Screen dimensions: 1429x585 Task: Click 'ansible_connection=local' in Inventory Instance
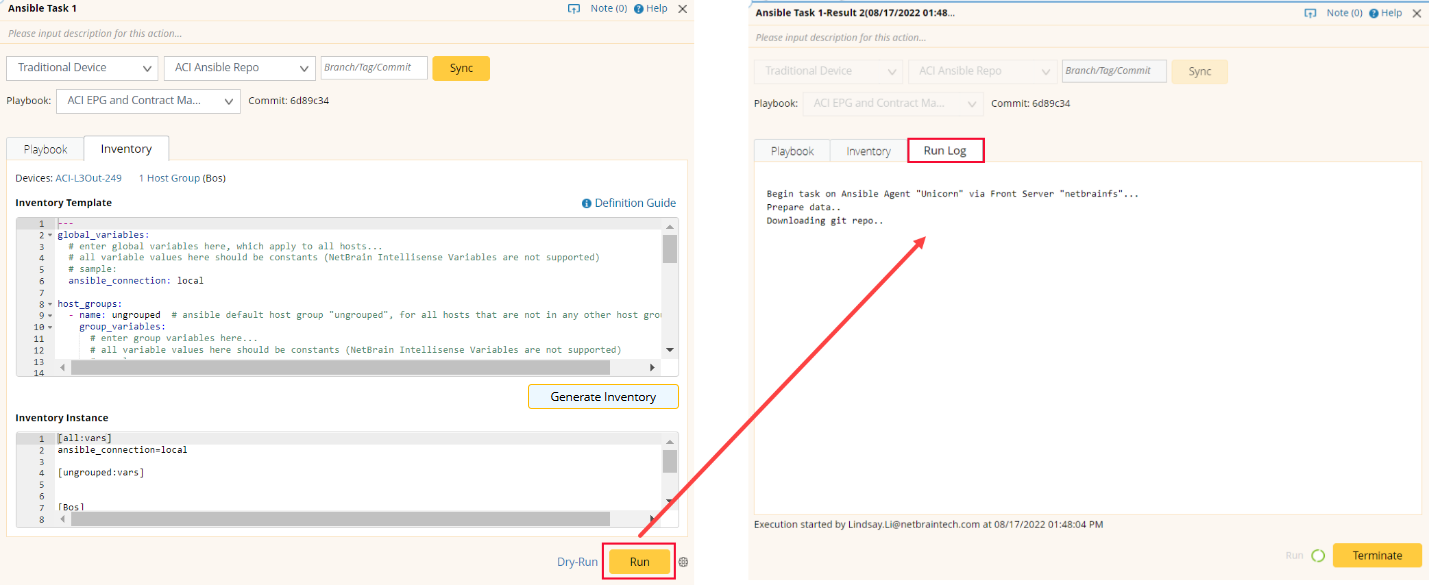point(122,450)
